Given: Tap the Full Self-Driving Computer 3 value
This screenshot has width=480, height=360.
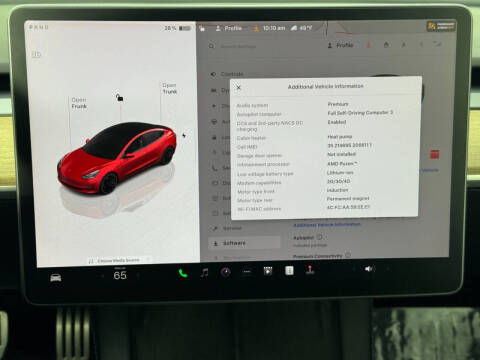Looking at the screenshot, I should pyautogui.click(x=360, y=113).
